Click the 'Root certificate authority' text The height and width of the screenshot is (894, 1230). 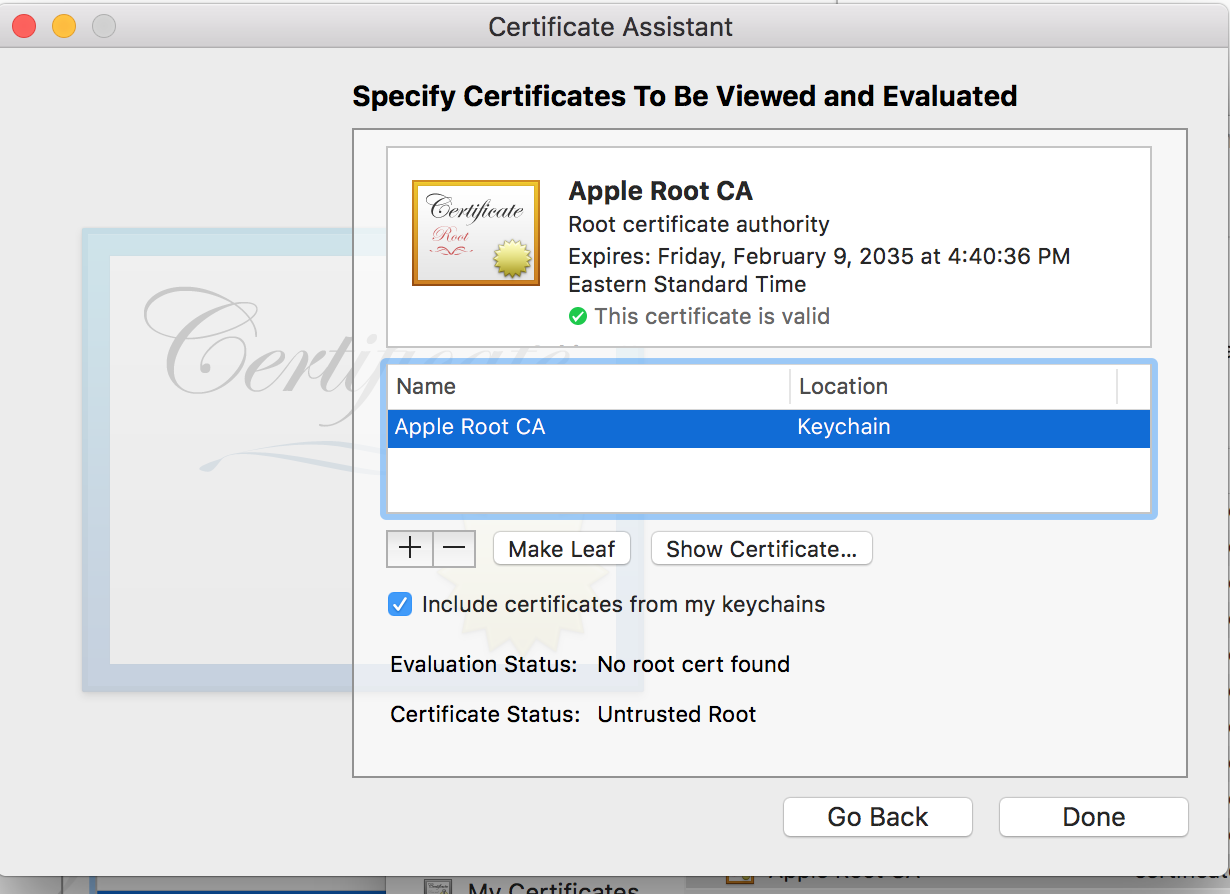pyautogui.click(x=699, y=224)
